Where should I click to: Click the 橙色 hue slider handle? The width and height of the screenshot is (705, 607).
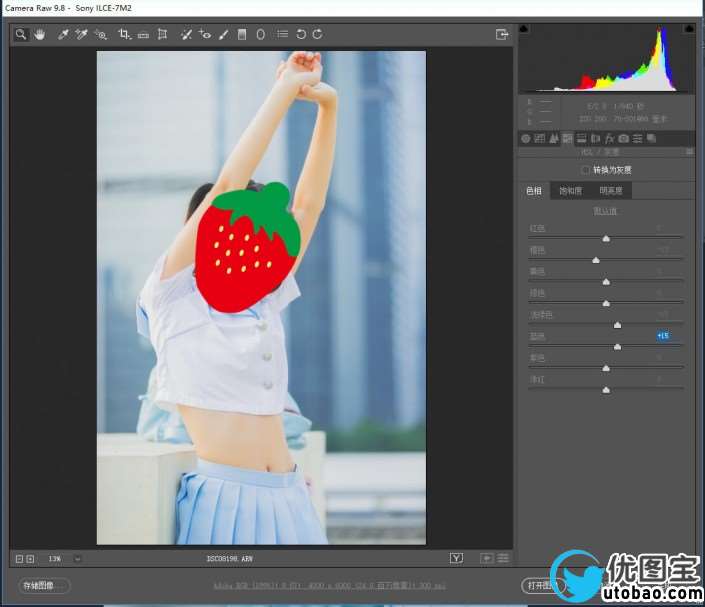(596, 260)
